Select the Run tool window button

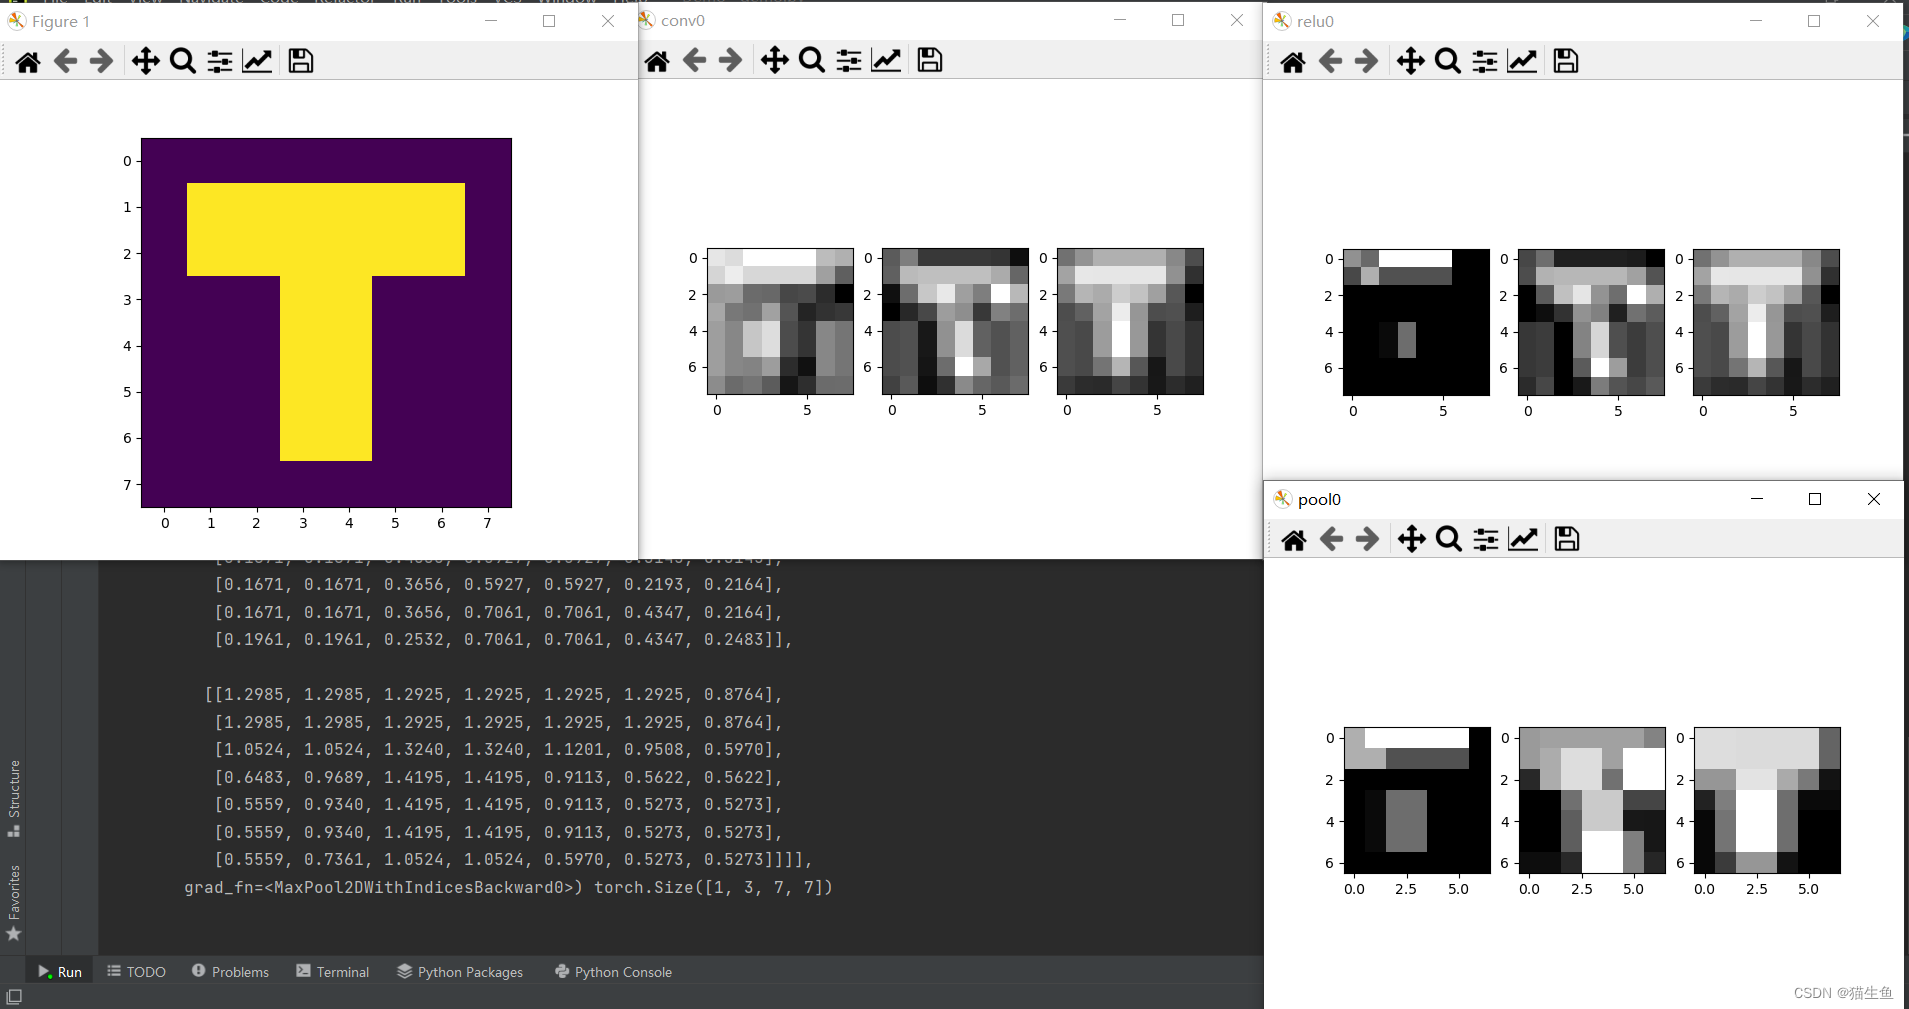58,971
